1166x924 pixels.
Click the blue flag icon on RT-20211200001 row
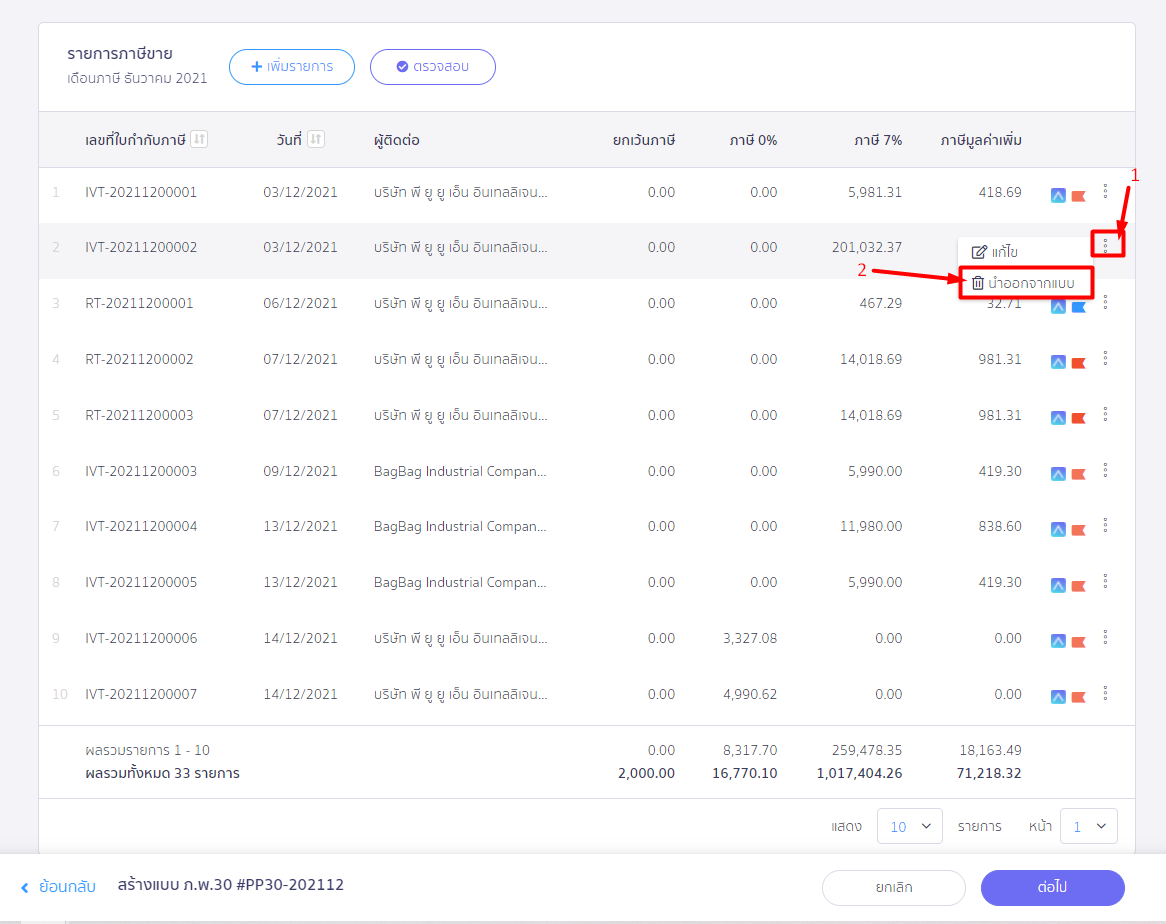[1079, 307]
